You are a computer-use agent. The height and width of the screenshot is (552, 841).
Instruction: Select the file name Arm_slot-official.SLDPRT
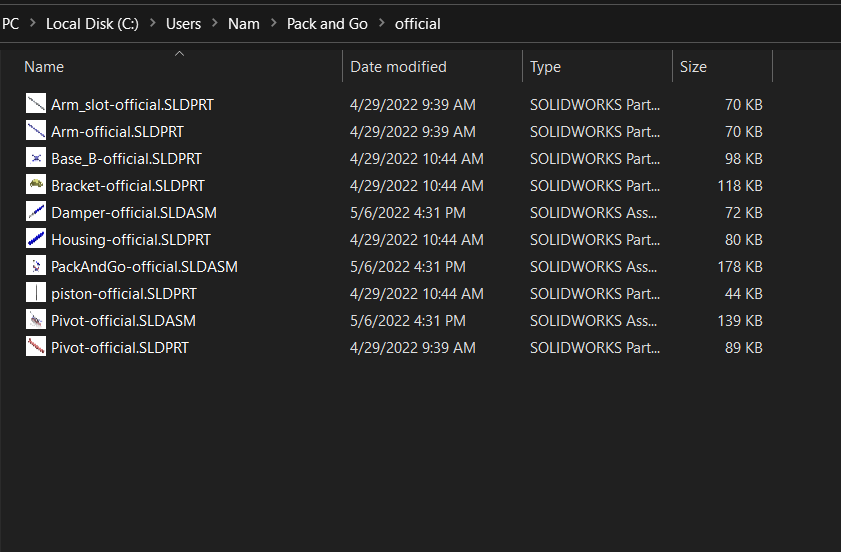tap(132, 105)
